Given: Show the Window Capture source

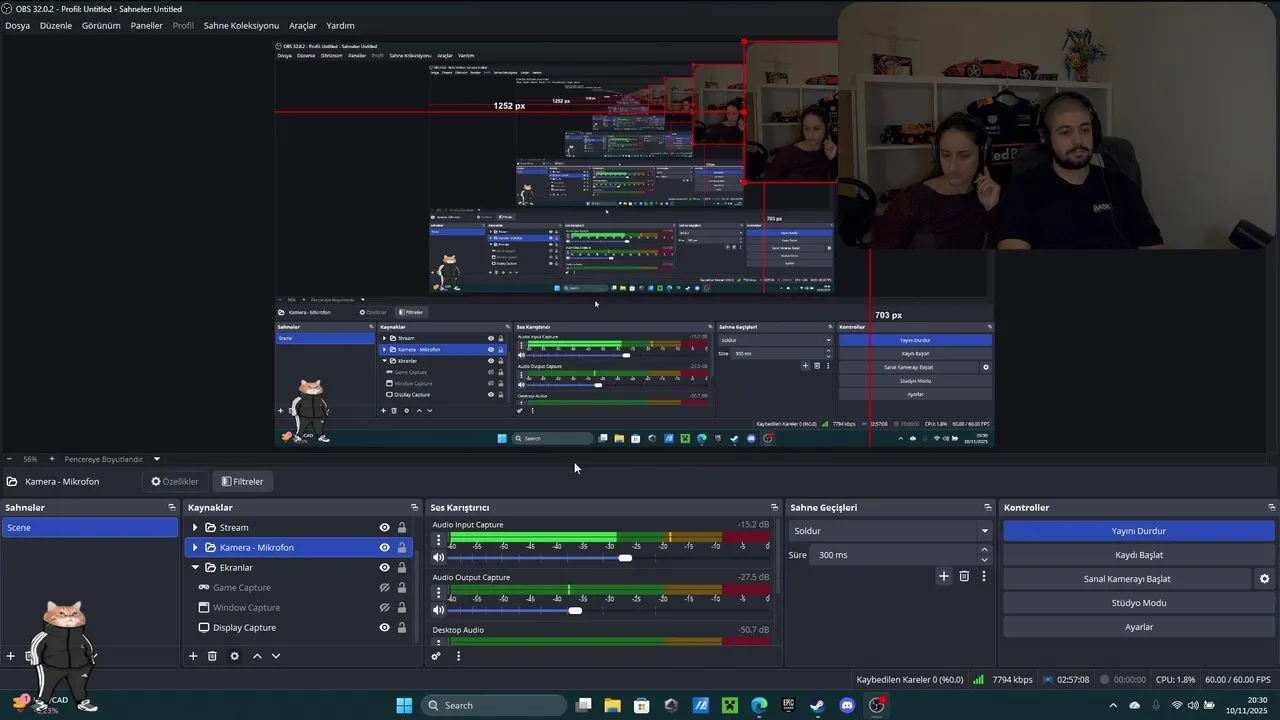Looking at the screenshot, I should pos(384,607).
